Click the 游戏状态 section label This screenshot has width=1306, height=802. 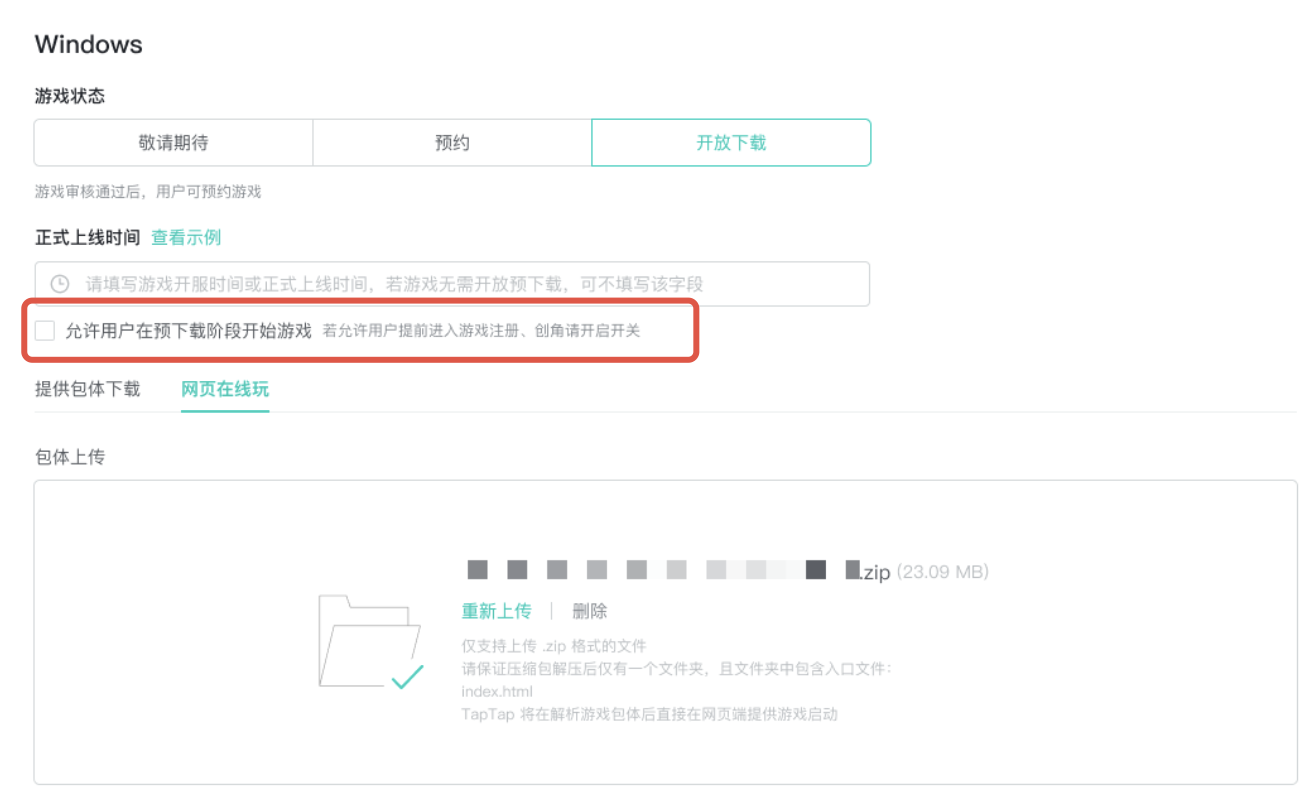[70, 97]
